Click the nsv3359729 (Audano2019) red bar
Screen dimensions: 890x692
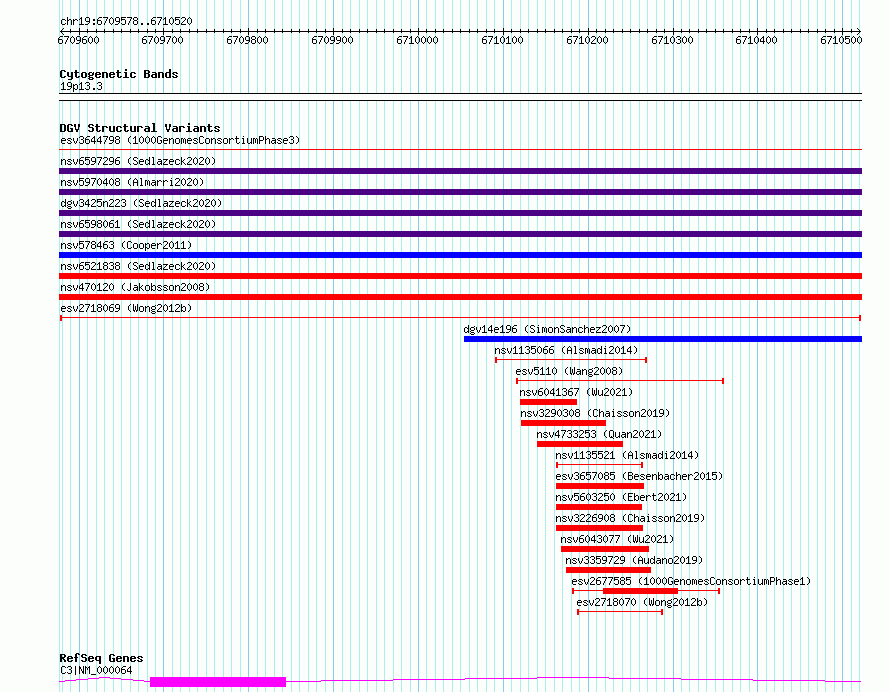[x=608, y=570]
